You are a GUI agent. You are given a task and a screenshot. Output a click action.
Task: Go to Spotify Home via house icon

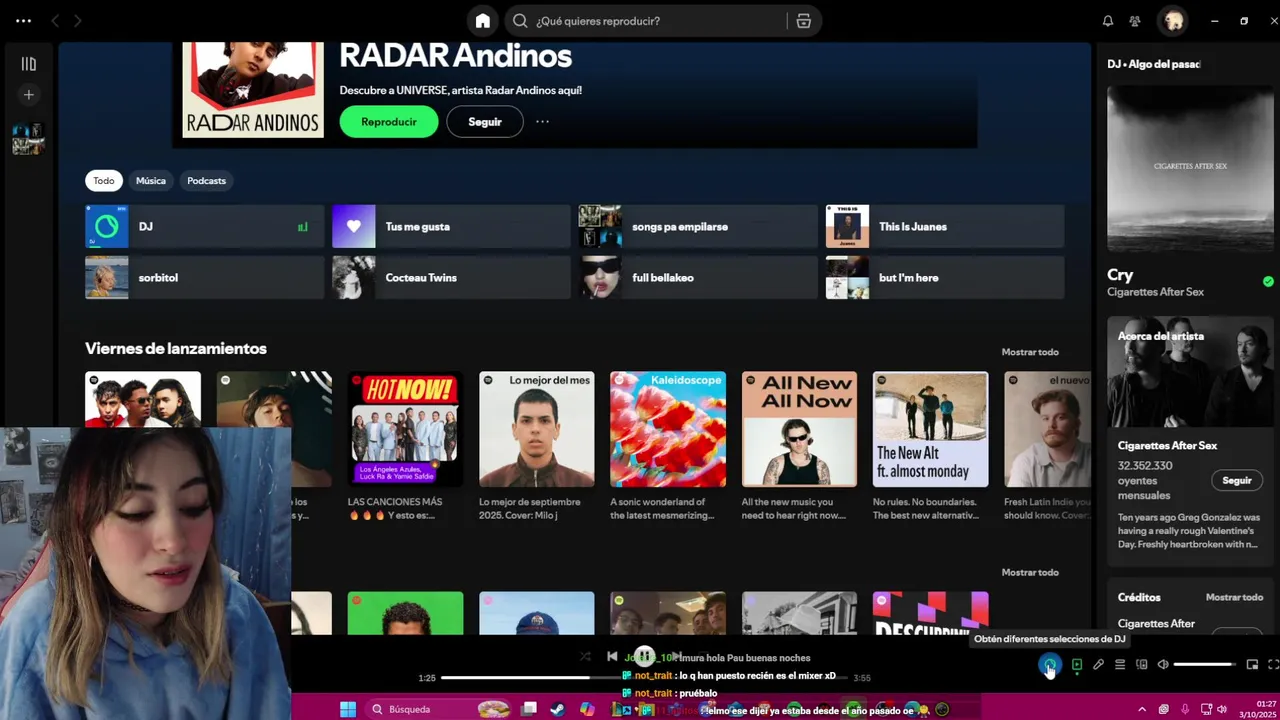tap(483, 21)
